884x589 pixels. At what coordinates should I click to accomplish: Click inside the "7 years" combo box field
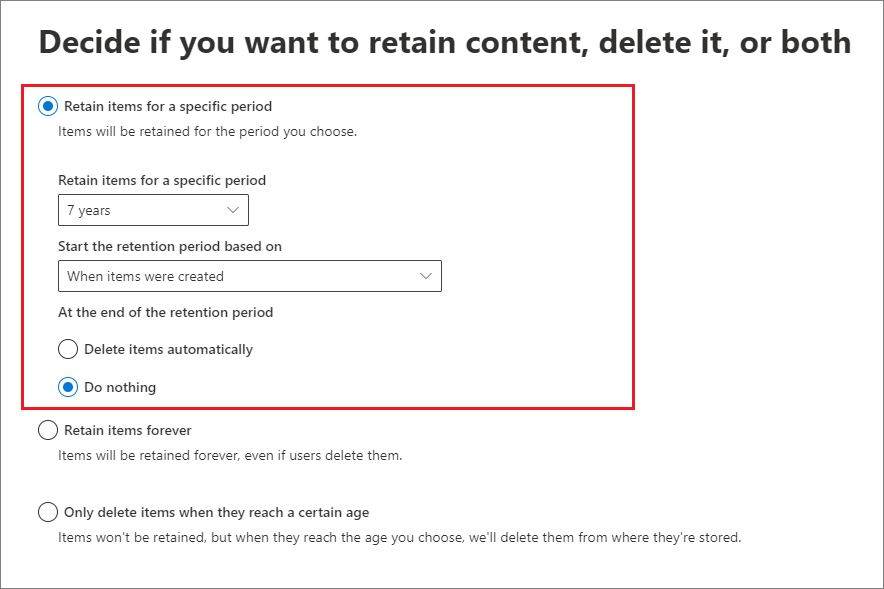point(130,210)
